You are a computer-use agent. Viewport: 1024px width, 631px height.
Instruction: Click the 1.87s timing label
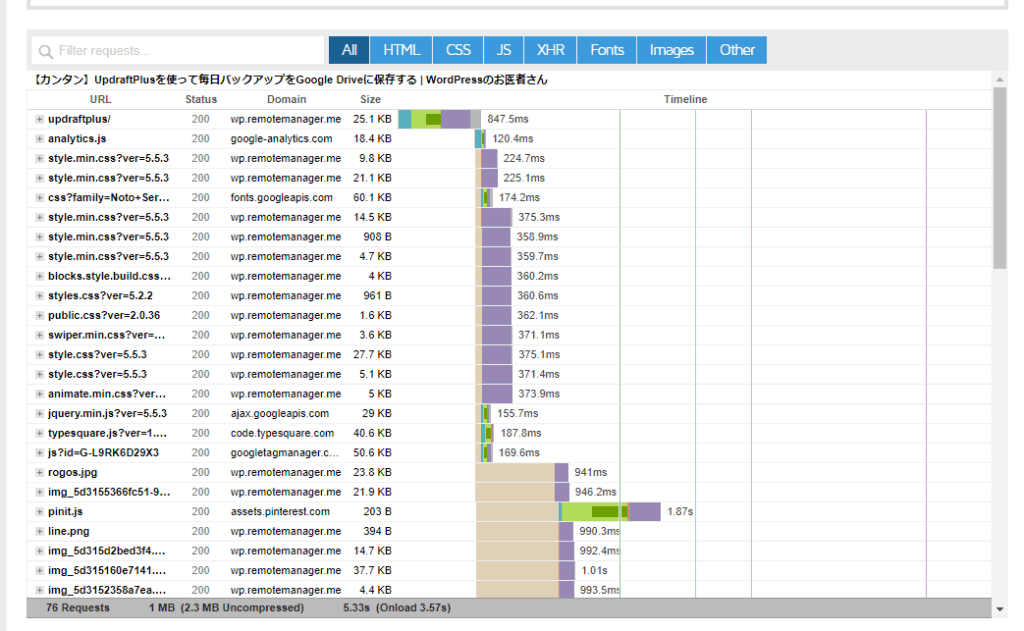680,511
